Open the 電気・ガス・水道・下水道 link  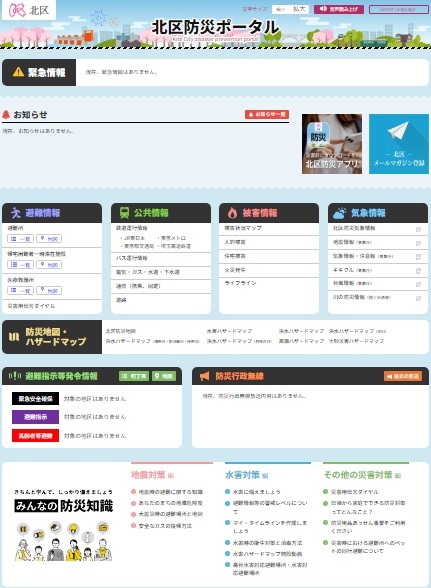147,272
